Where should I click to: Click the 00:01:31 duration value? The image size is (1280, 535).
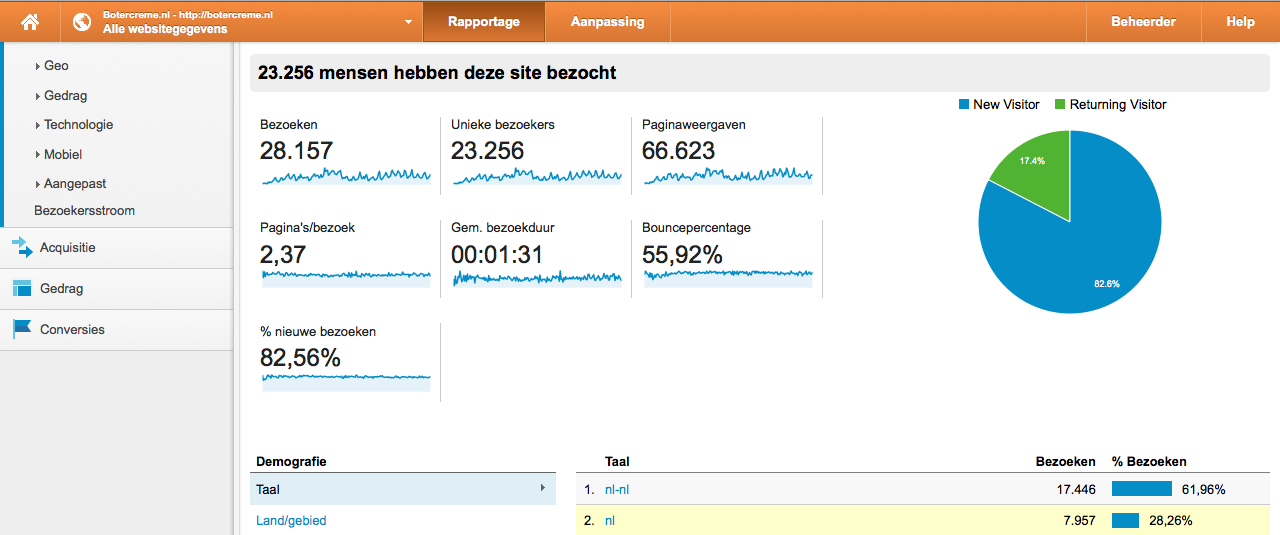(x=497, y=255)
